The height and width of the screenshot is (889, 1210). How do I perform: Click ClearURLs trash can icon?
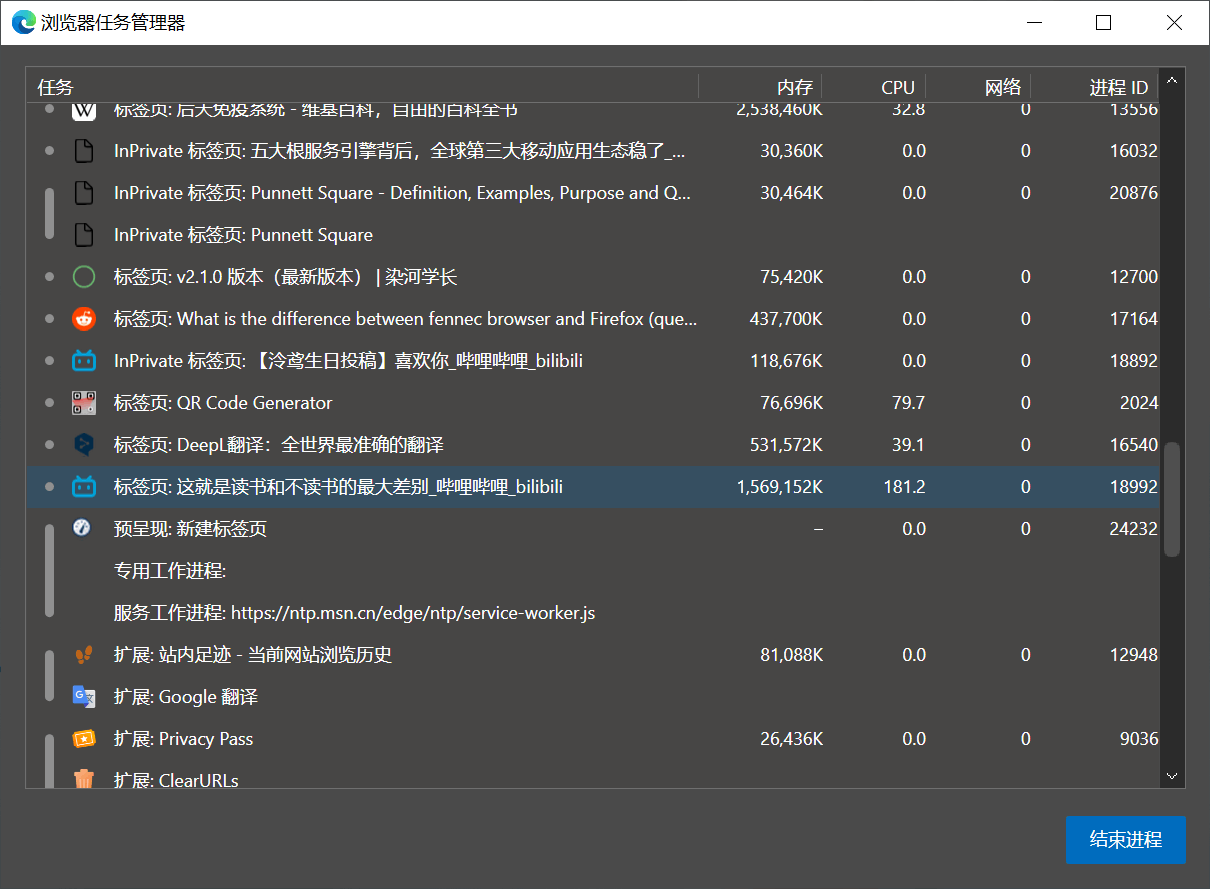[x=84, y=779]
